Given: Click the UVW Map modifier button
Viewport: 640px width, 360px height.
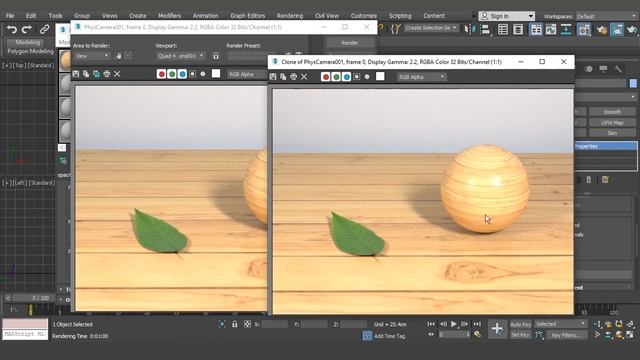Looking at the screenshot, I should point(612,122).
